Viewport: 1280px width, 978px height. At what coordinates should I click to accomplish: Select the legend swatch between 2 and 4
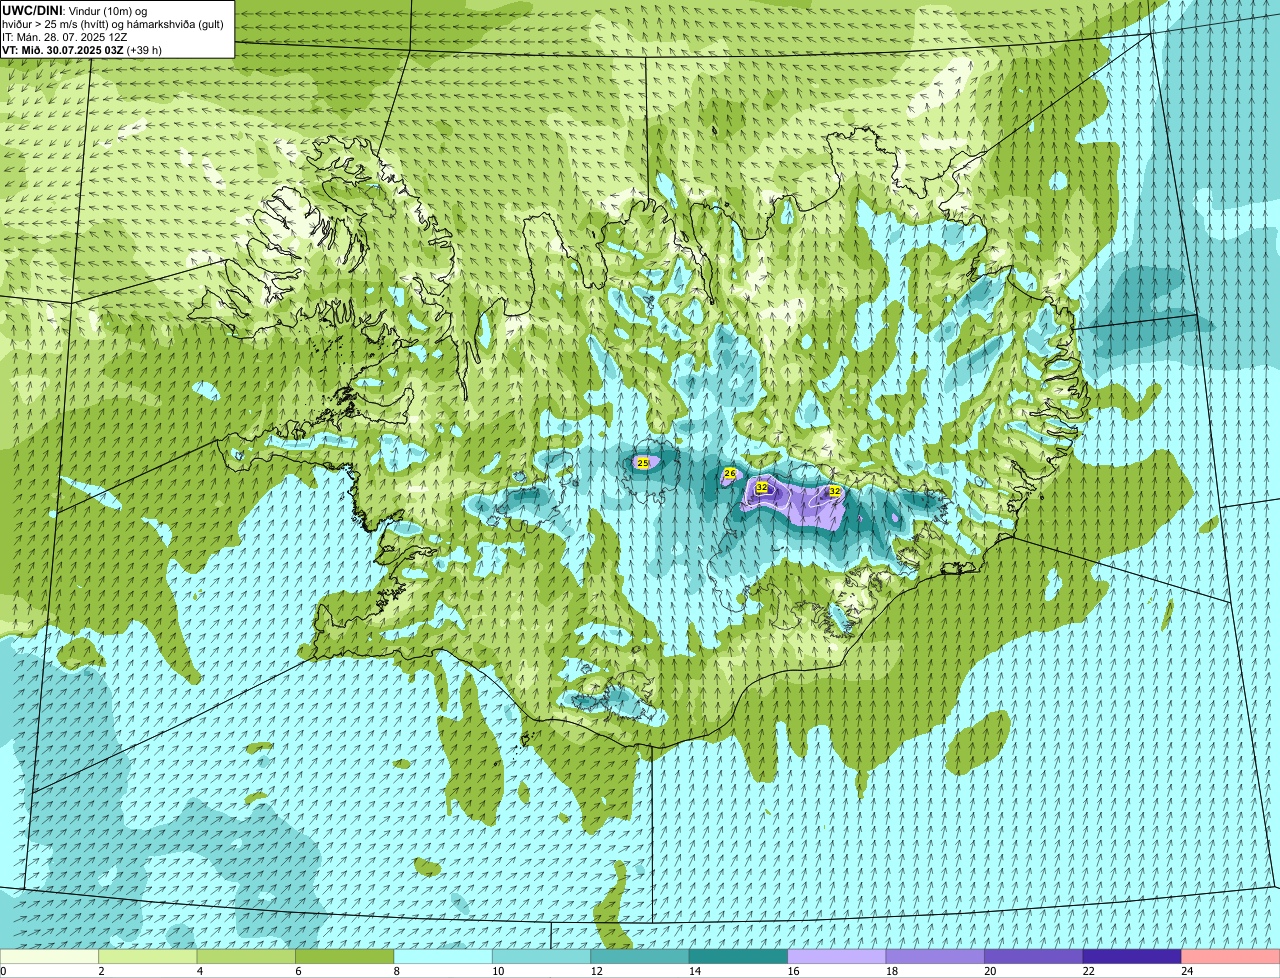click(x=148, y=956)
